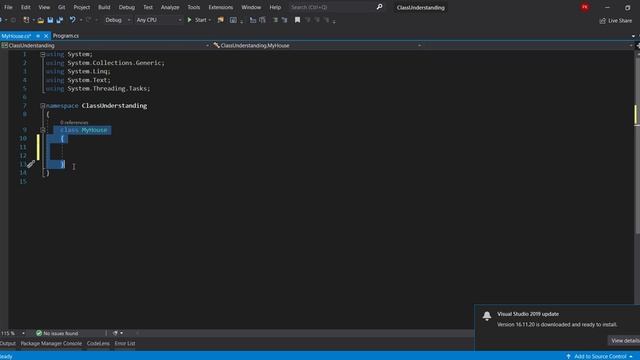Screen dimensions: 640x360
Task: Open the Build menu
Action: (x=104, y=7)
